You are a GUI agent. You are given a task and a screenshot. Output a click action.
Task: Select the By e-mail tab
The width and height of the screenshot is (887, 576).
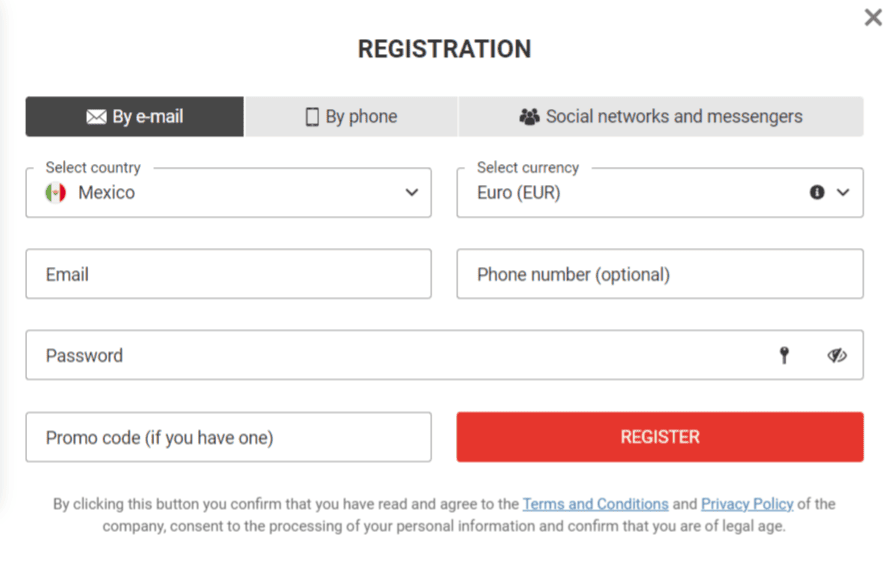click(x=135, y=117)
